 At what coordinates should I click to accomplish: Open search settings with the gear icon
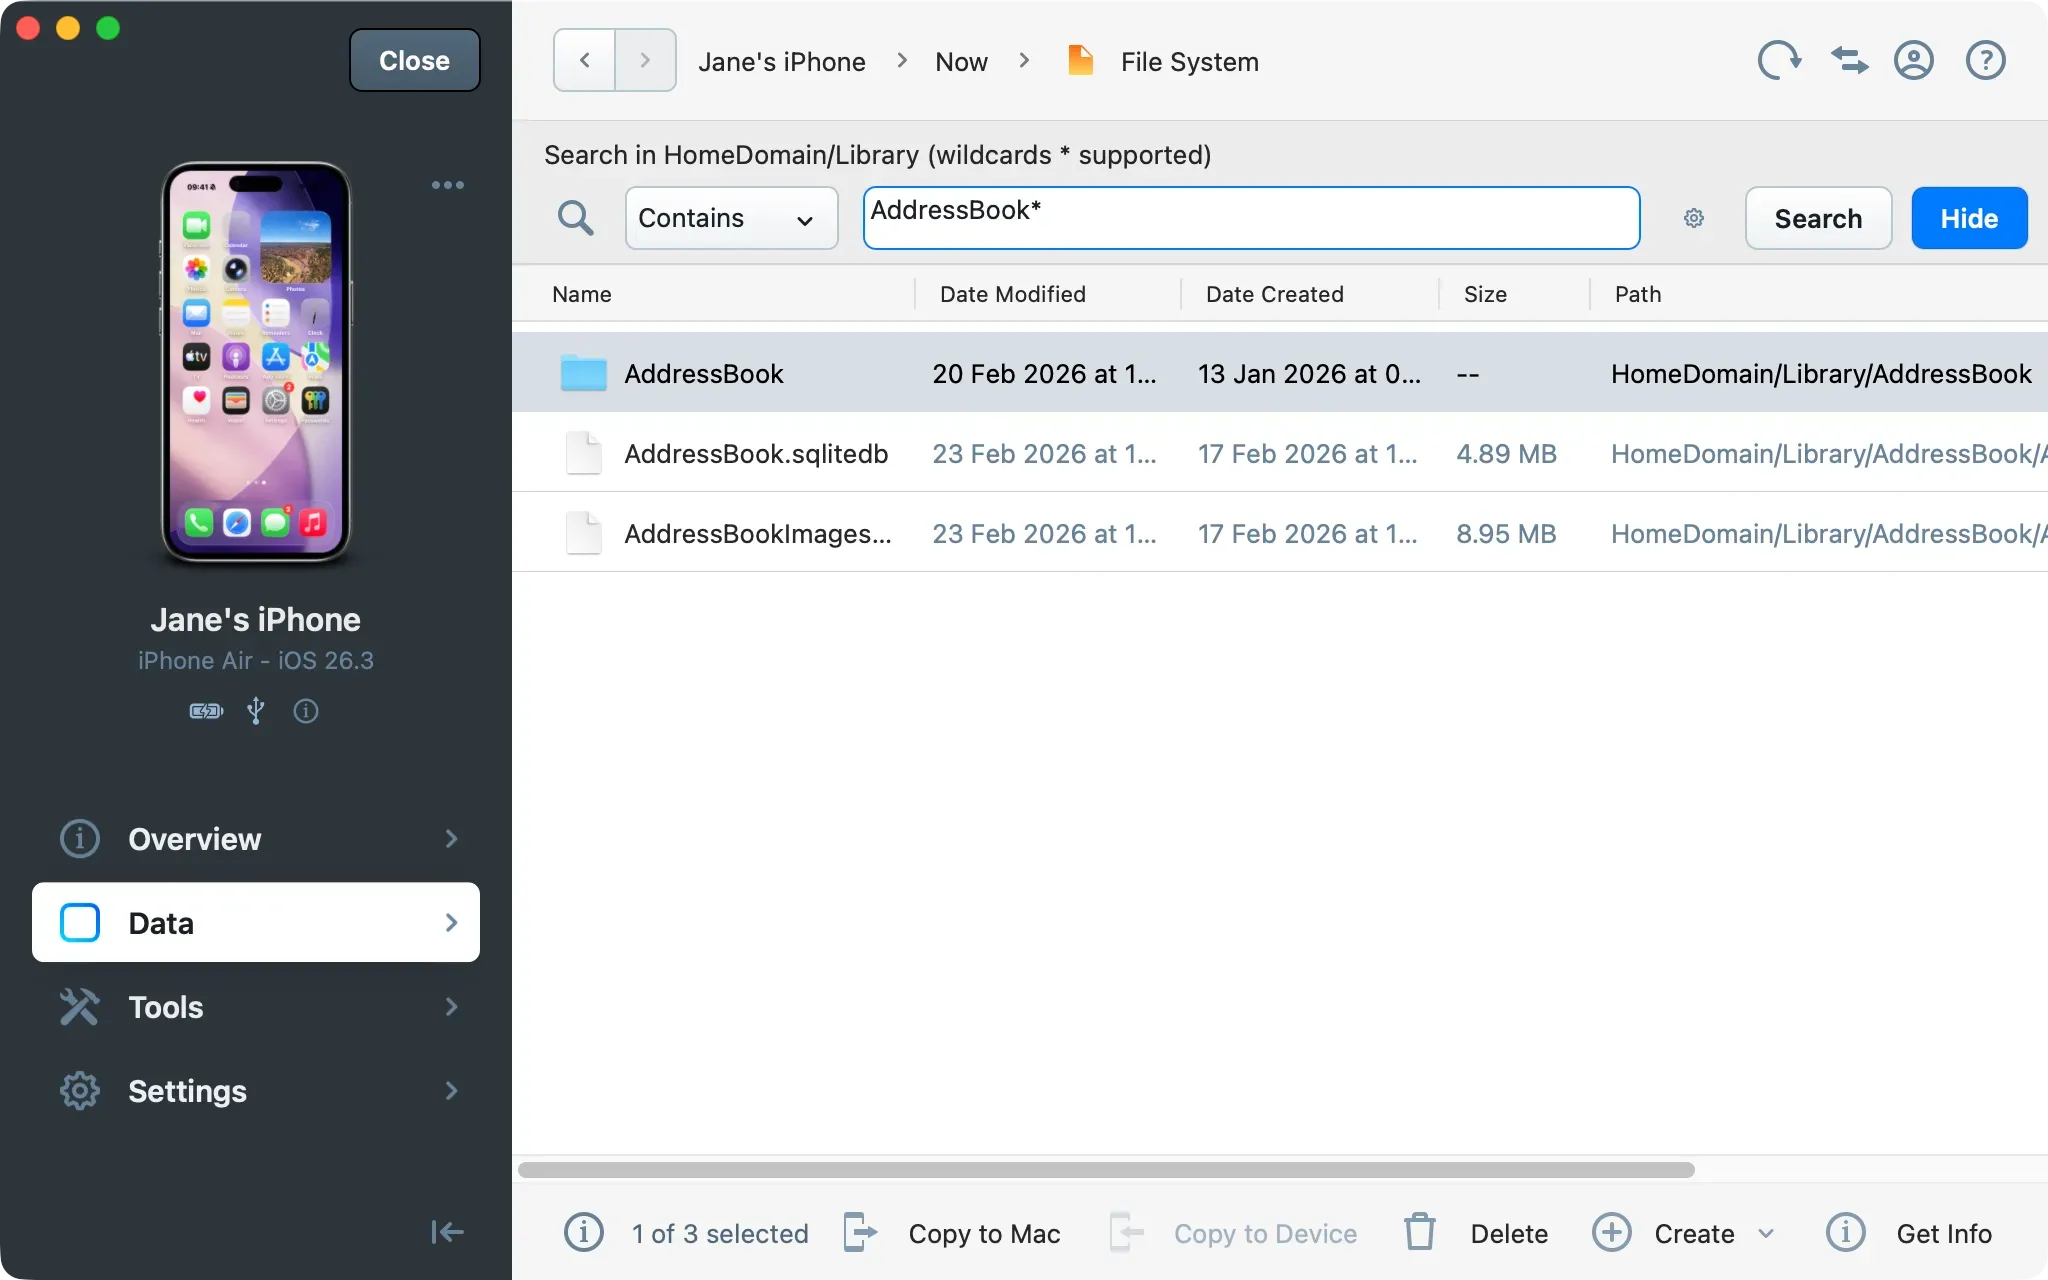point(1693,218)
